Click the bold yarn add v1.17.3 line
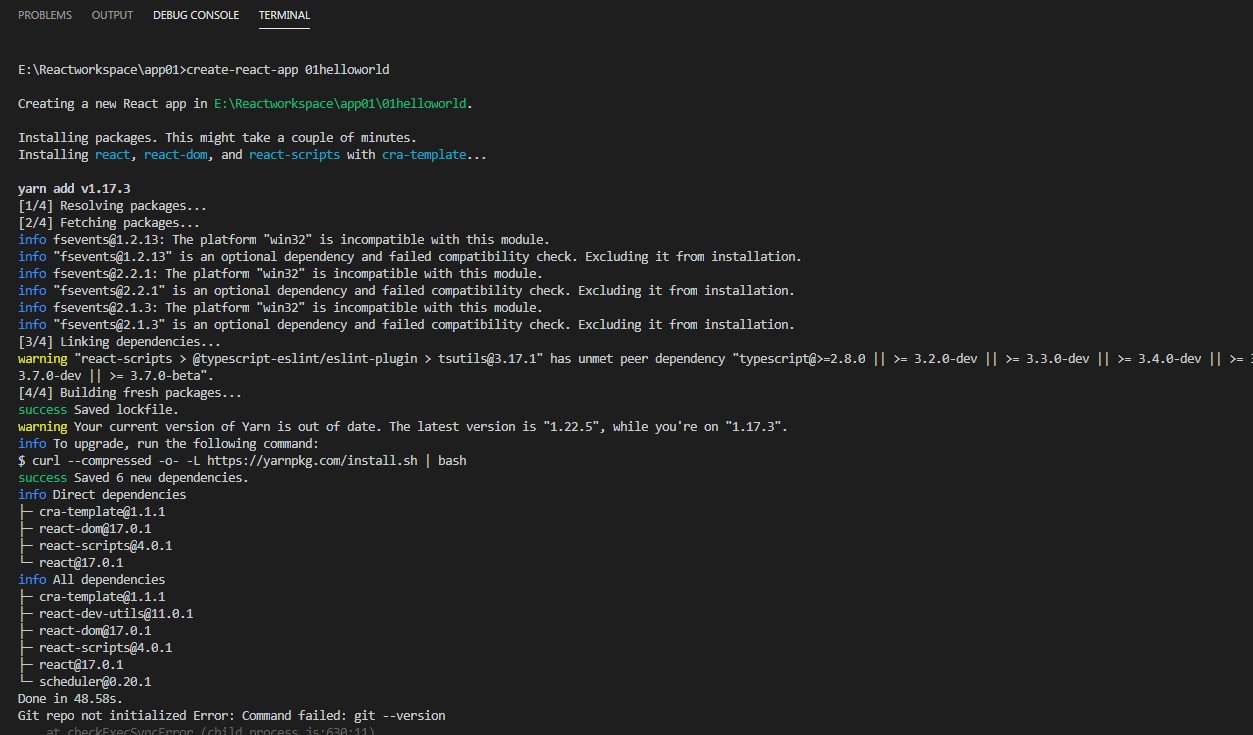1253x735 pixels. click(74, 189)
